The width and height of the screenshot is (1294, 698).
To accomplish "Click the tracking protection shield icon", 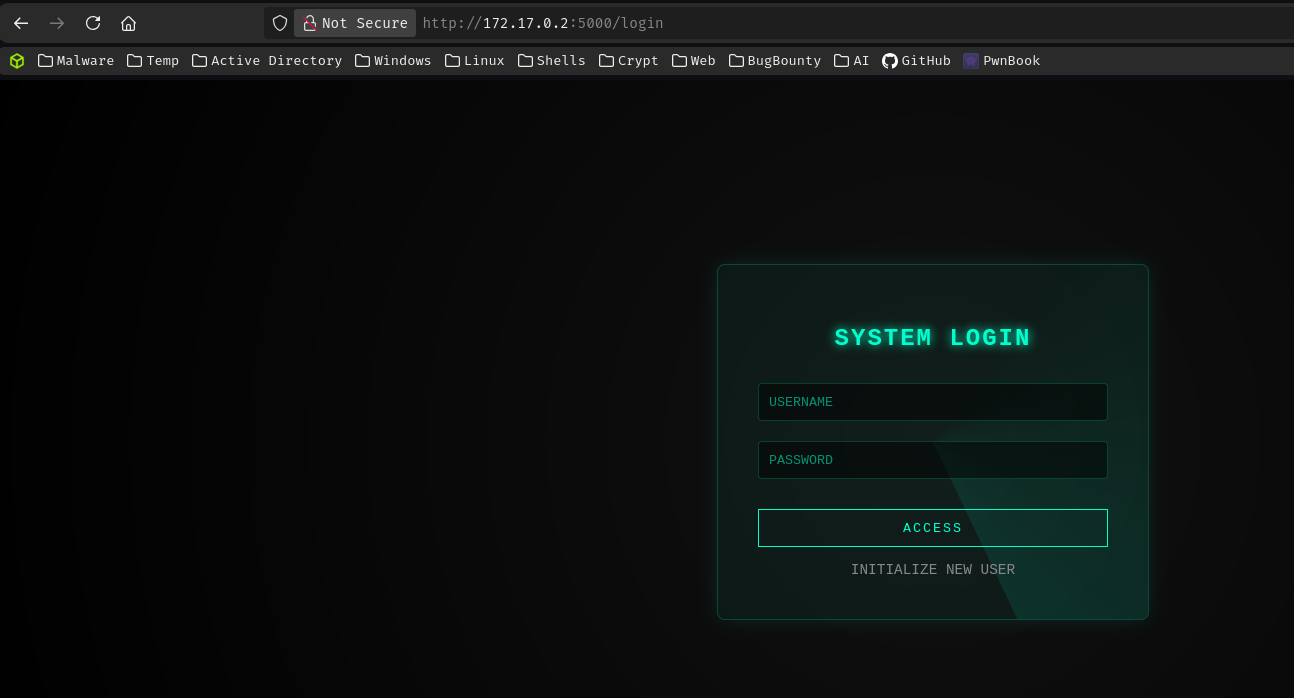I will [280, 23].
